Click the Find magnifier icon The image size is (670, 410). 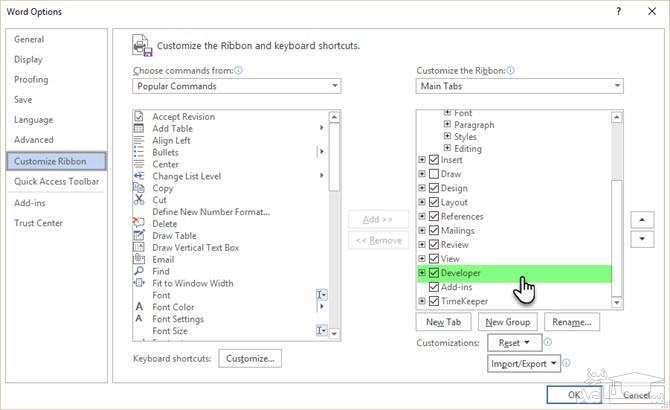point(139,272)
